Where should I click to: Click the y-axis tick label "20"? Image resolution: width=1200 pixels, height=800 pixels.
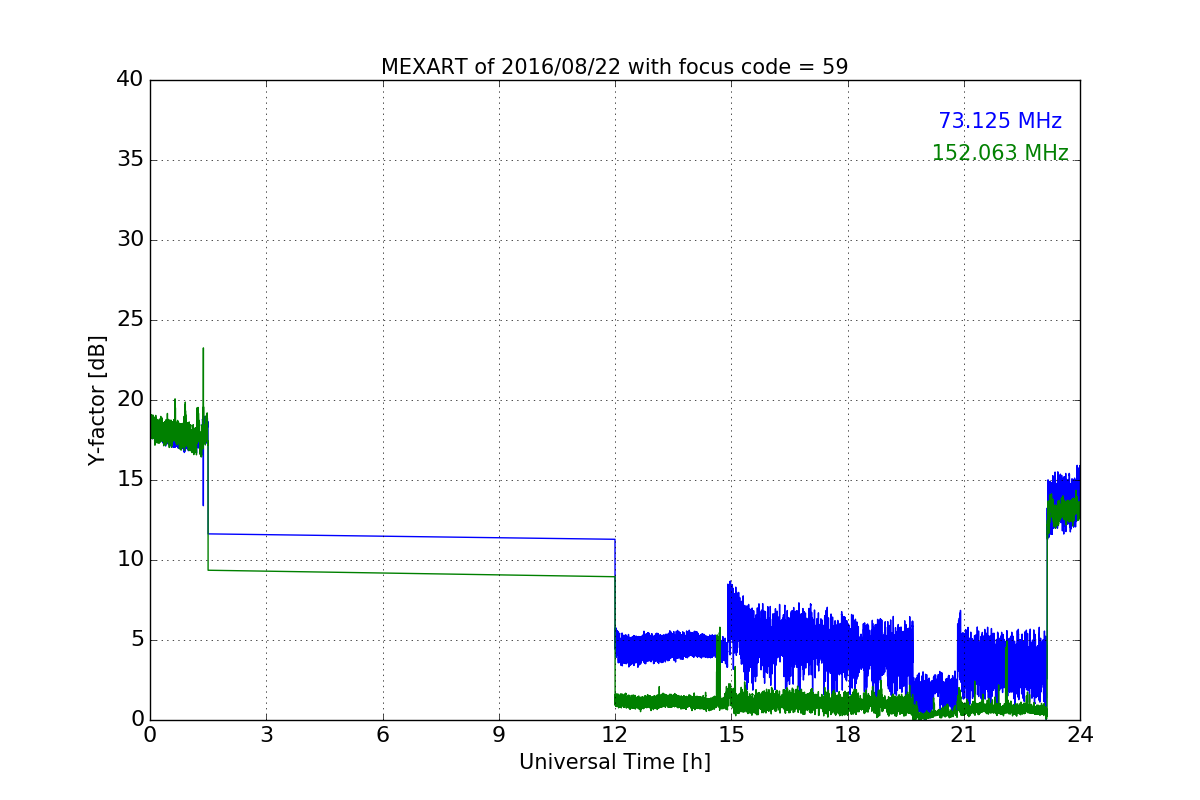click(130, 400)
